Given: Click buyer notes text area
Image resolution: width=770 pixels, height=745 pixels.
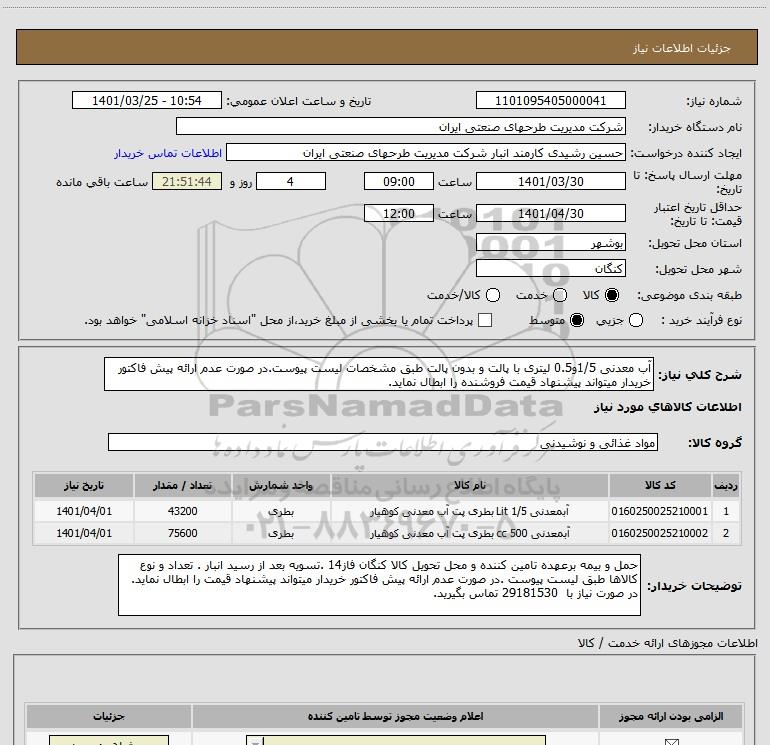Looking at the screenshot, I should click(379, 584).
